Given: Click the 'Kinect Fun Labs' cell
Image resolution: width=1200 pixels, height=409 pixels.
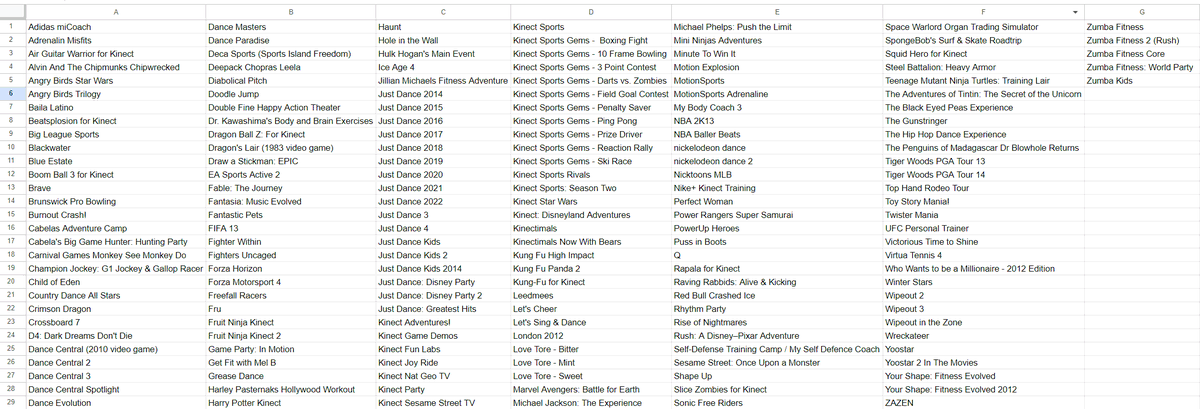Looking at the screenshot, I should click(443, 349).
